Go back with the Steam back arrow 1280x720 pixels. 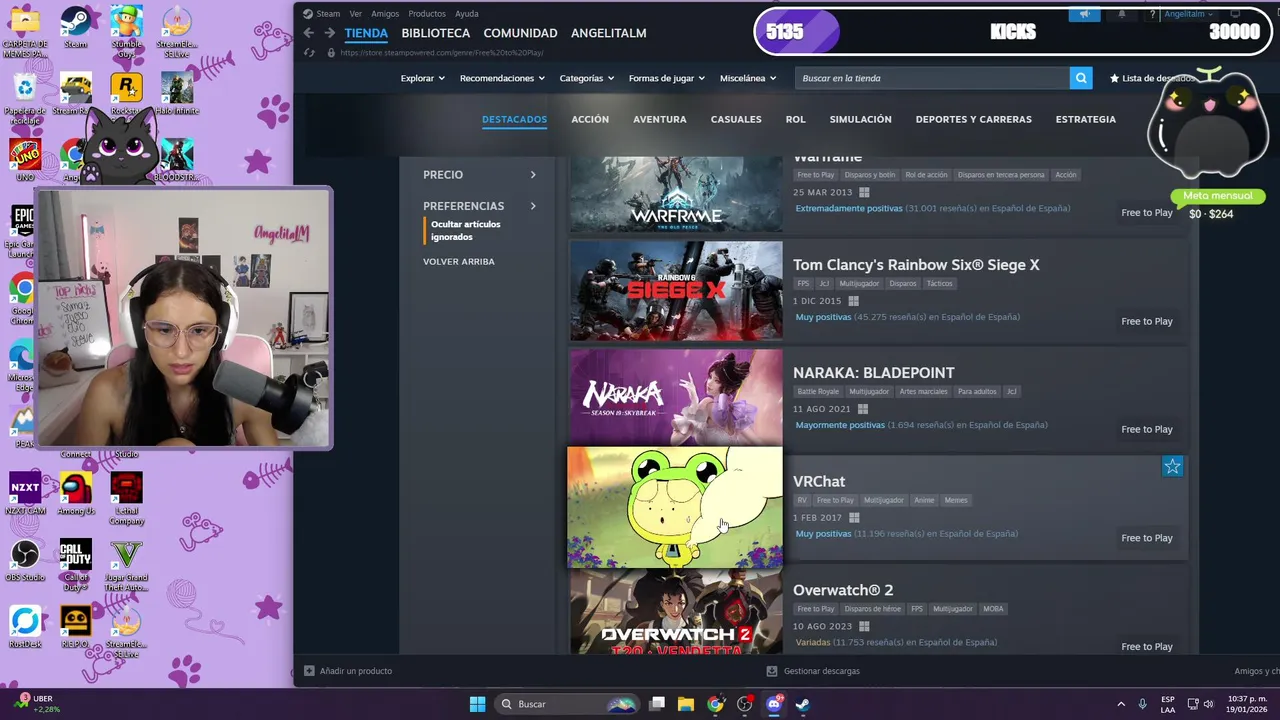(309, 33)
